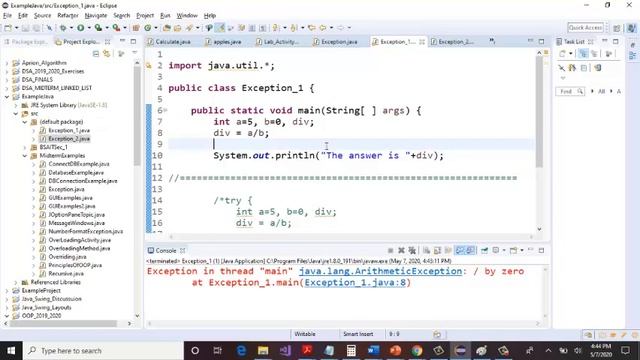Open the Open Console dropdown arrow
The width and height of the screenshot is (640, 360).
tap(522, 250)
